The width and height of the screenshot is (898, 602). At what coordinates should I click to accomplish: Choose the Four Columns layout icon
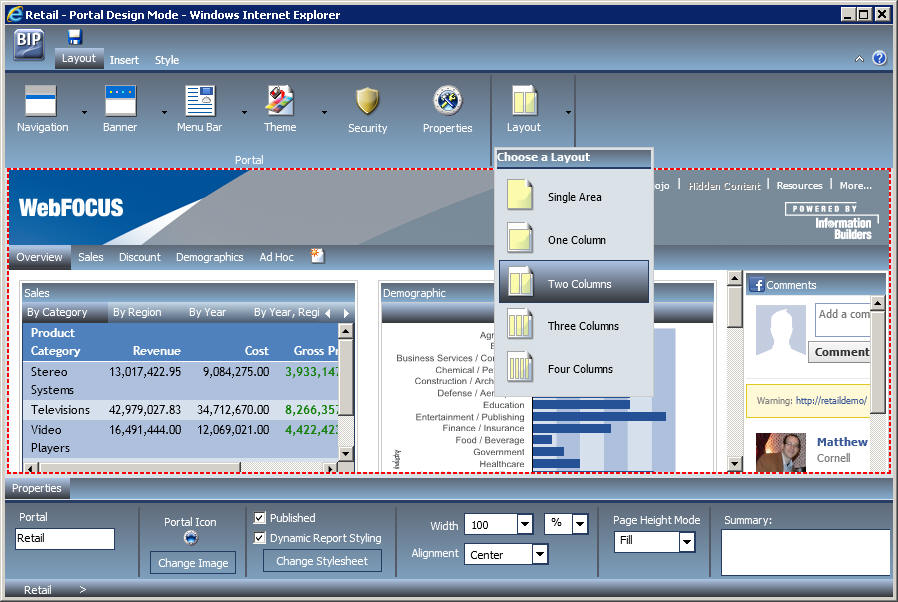(x=519, y=367)
